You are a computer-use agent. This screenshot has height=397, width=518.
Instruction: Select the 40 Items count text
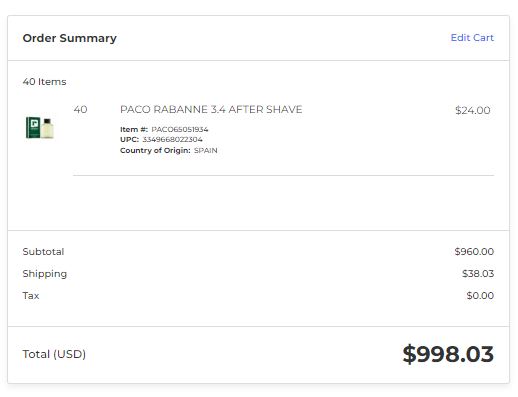(x=44, y=82)
